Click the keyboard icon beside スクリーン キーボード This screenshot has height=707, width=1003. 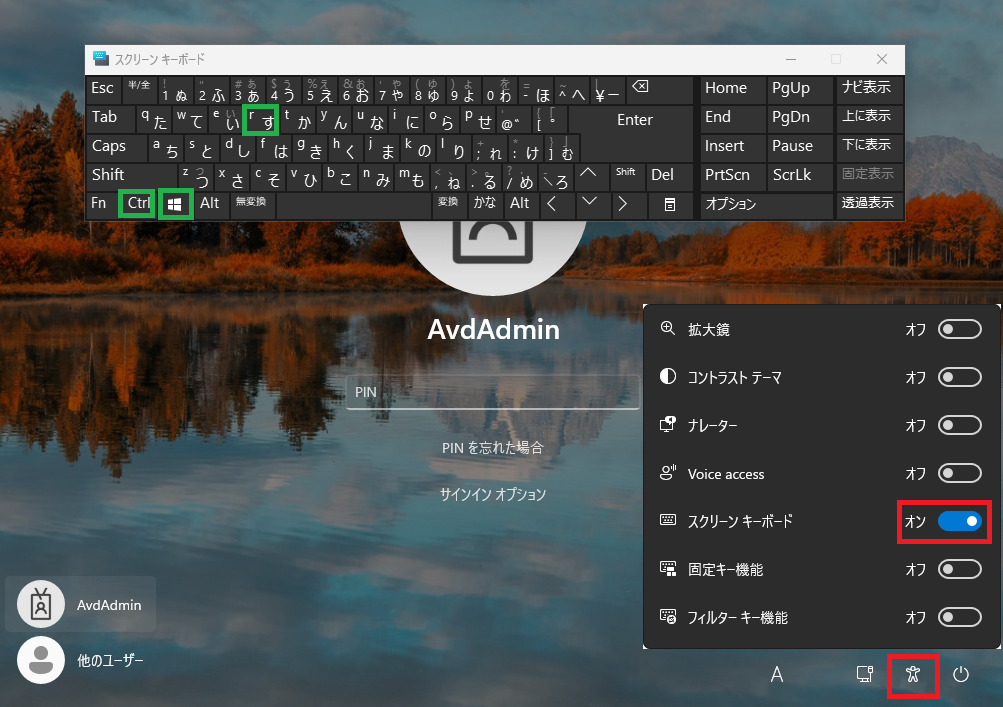[x=667, y=520]
